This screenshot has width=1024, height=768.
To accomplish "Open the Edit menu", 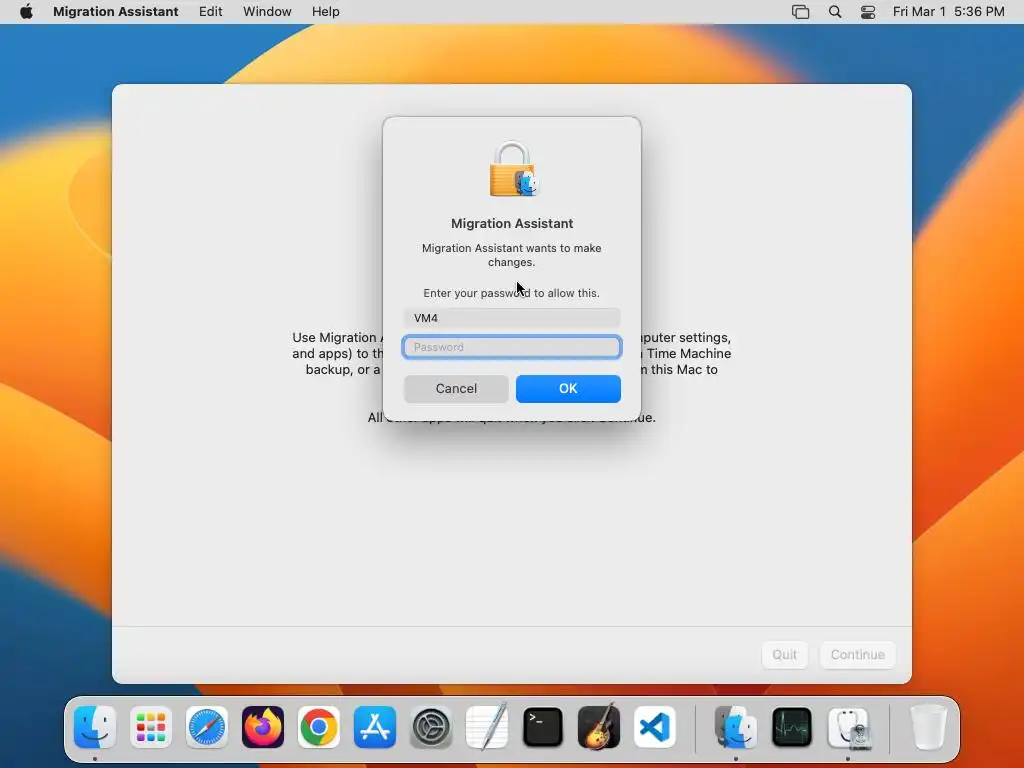I will click(210, 12).
